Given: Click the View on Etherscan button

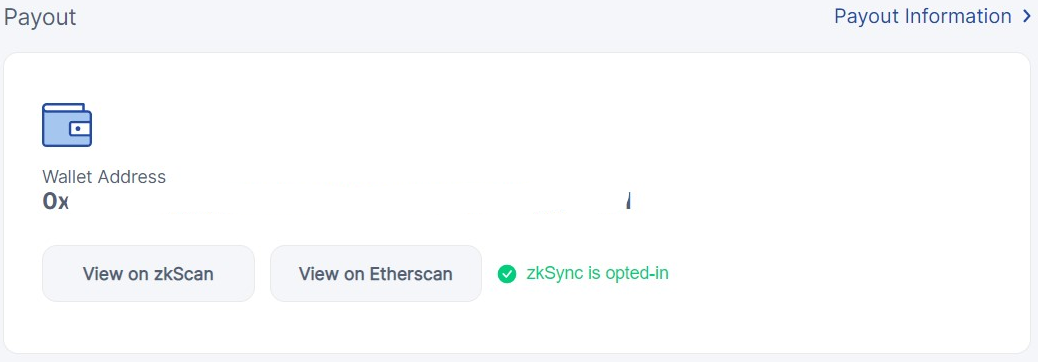Looking at the screenshot, I should tap(375, 273).
